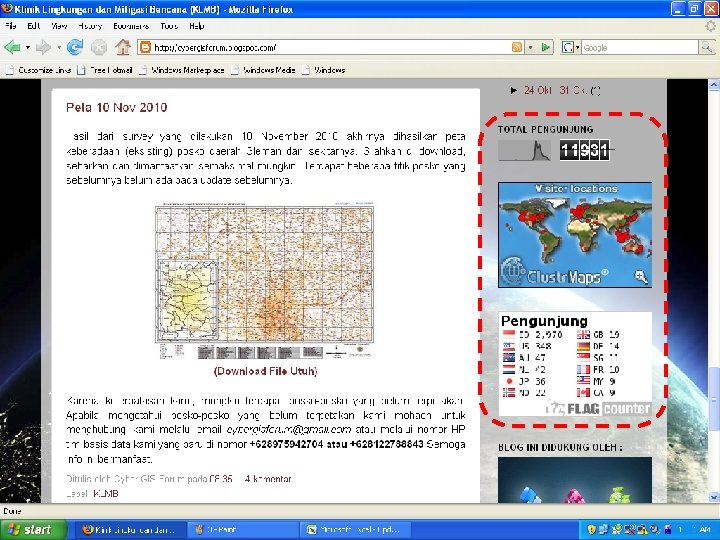Click the scrollbar down arrow
This screenshot has width=720, height=540.
tap(714, 497)
